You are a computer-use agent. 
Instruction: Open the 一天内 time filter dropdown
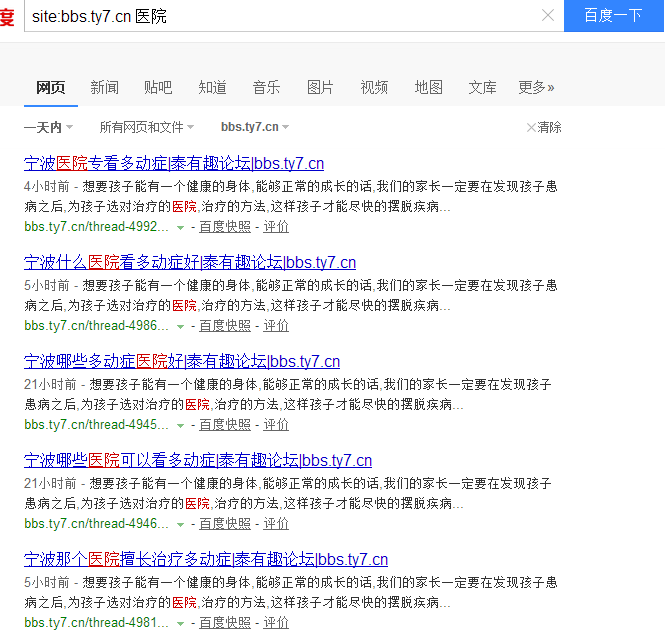click(48, 127)
